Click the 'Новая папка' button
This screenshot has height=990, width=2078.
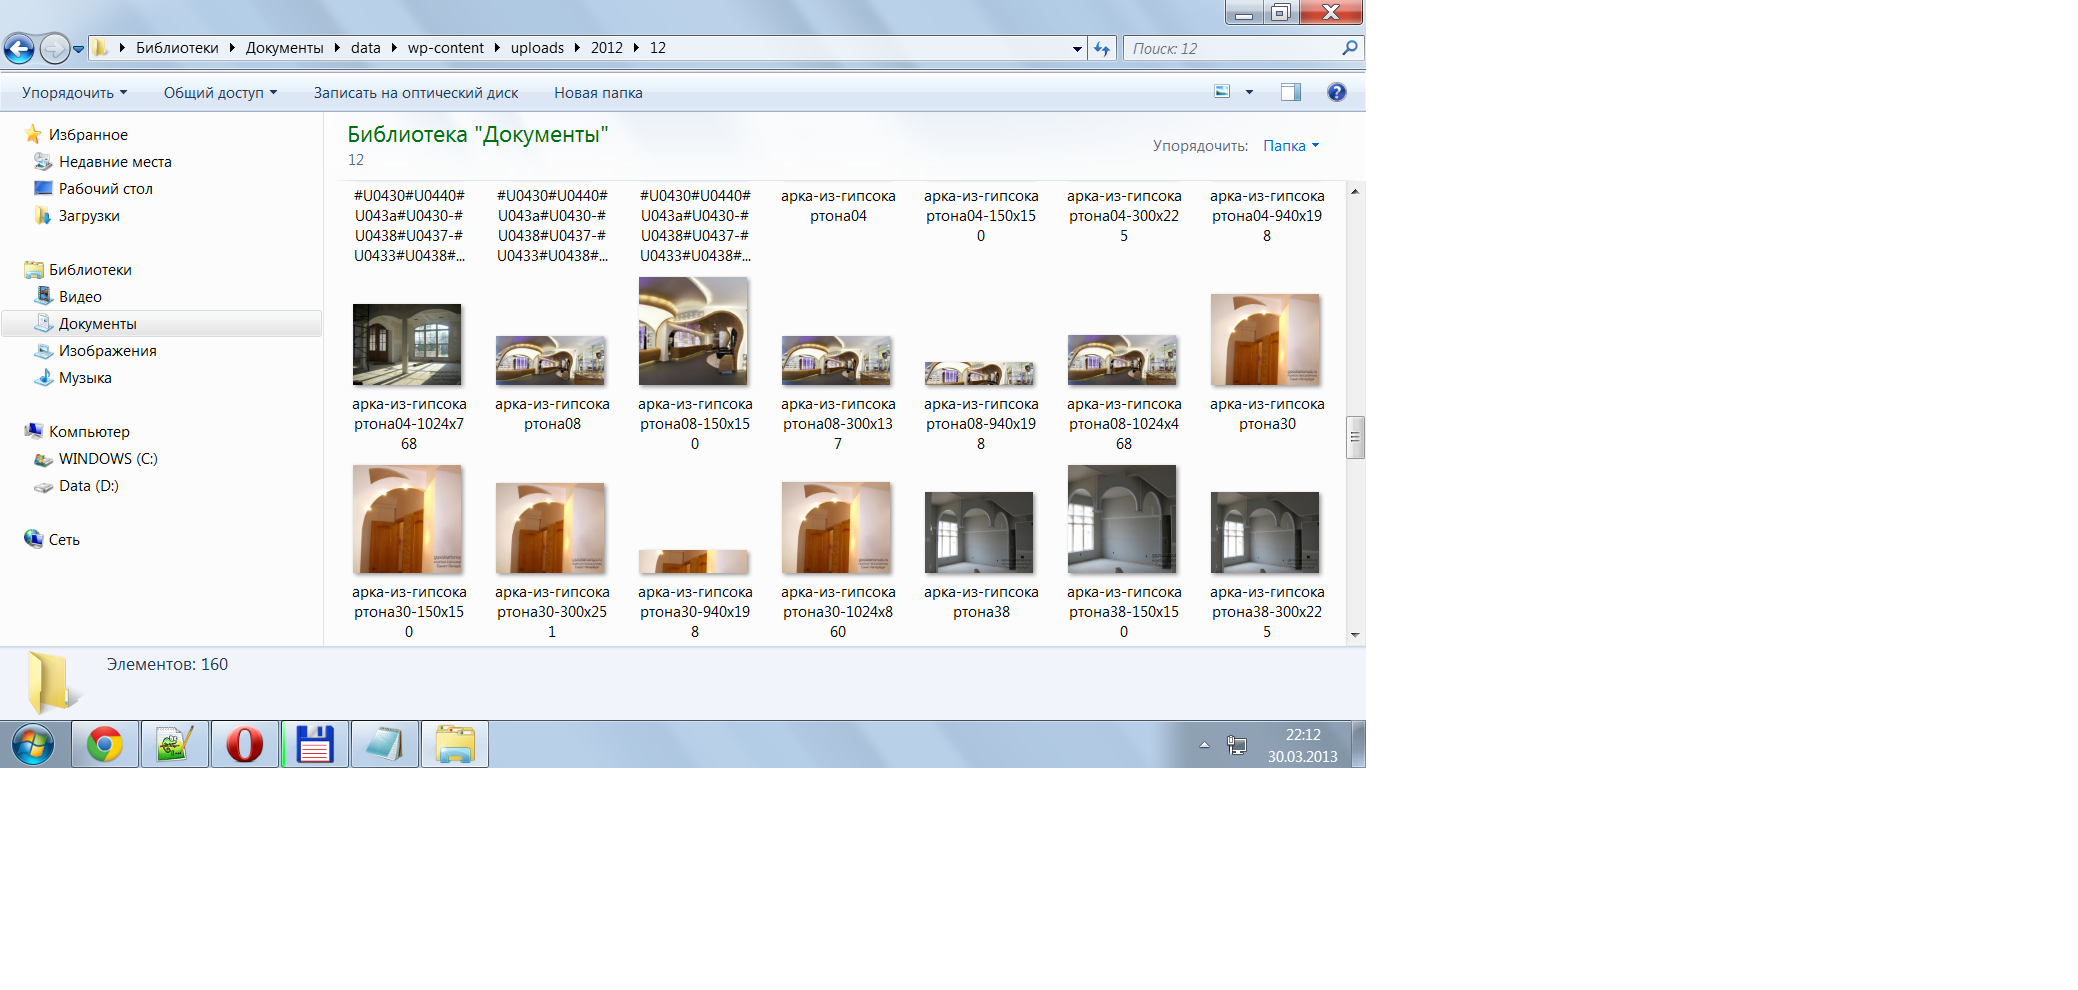coord(598,92)
